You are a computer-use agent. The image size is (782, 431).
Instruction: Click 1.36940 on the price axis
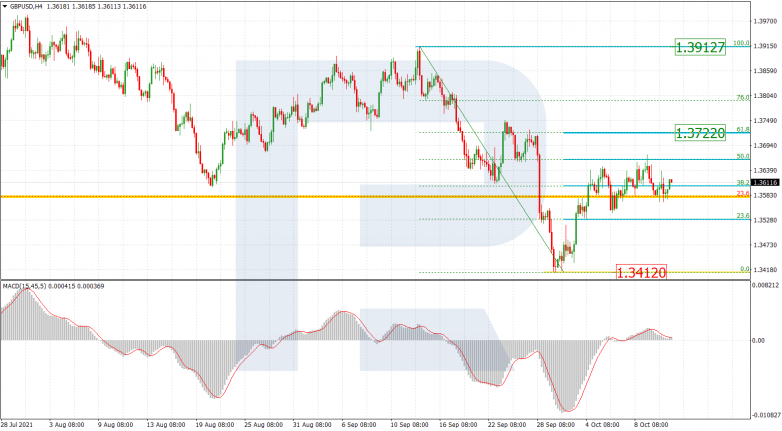click(766, 146)
